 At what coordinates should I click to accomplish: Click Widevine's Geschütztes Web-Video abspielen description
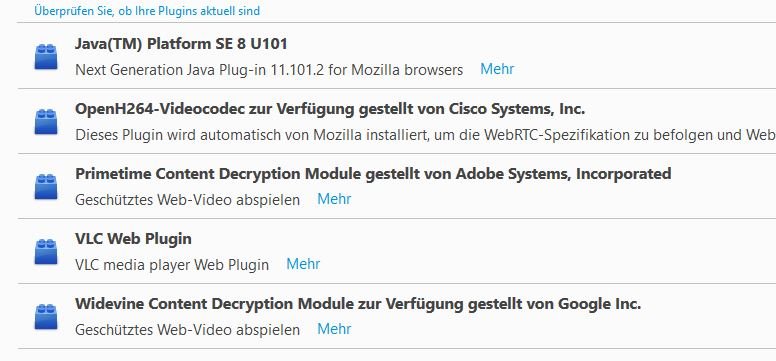[188, 330]
